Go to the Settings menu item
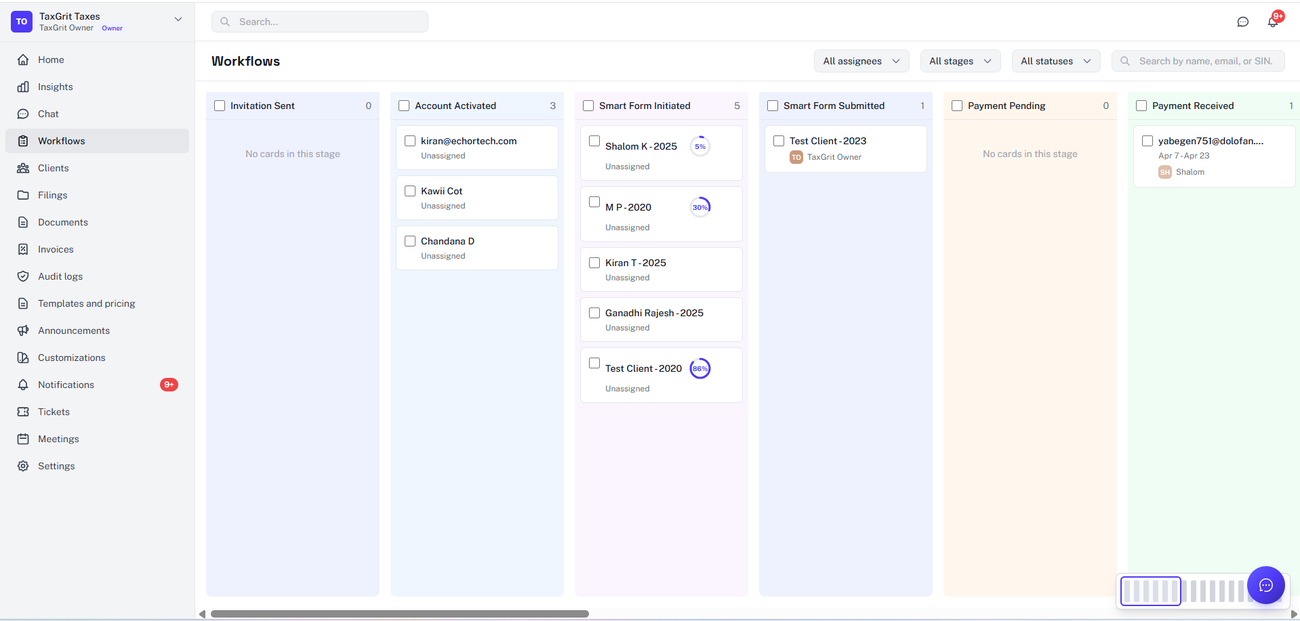Viewport: 1300px width, 621px height. 97,466
